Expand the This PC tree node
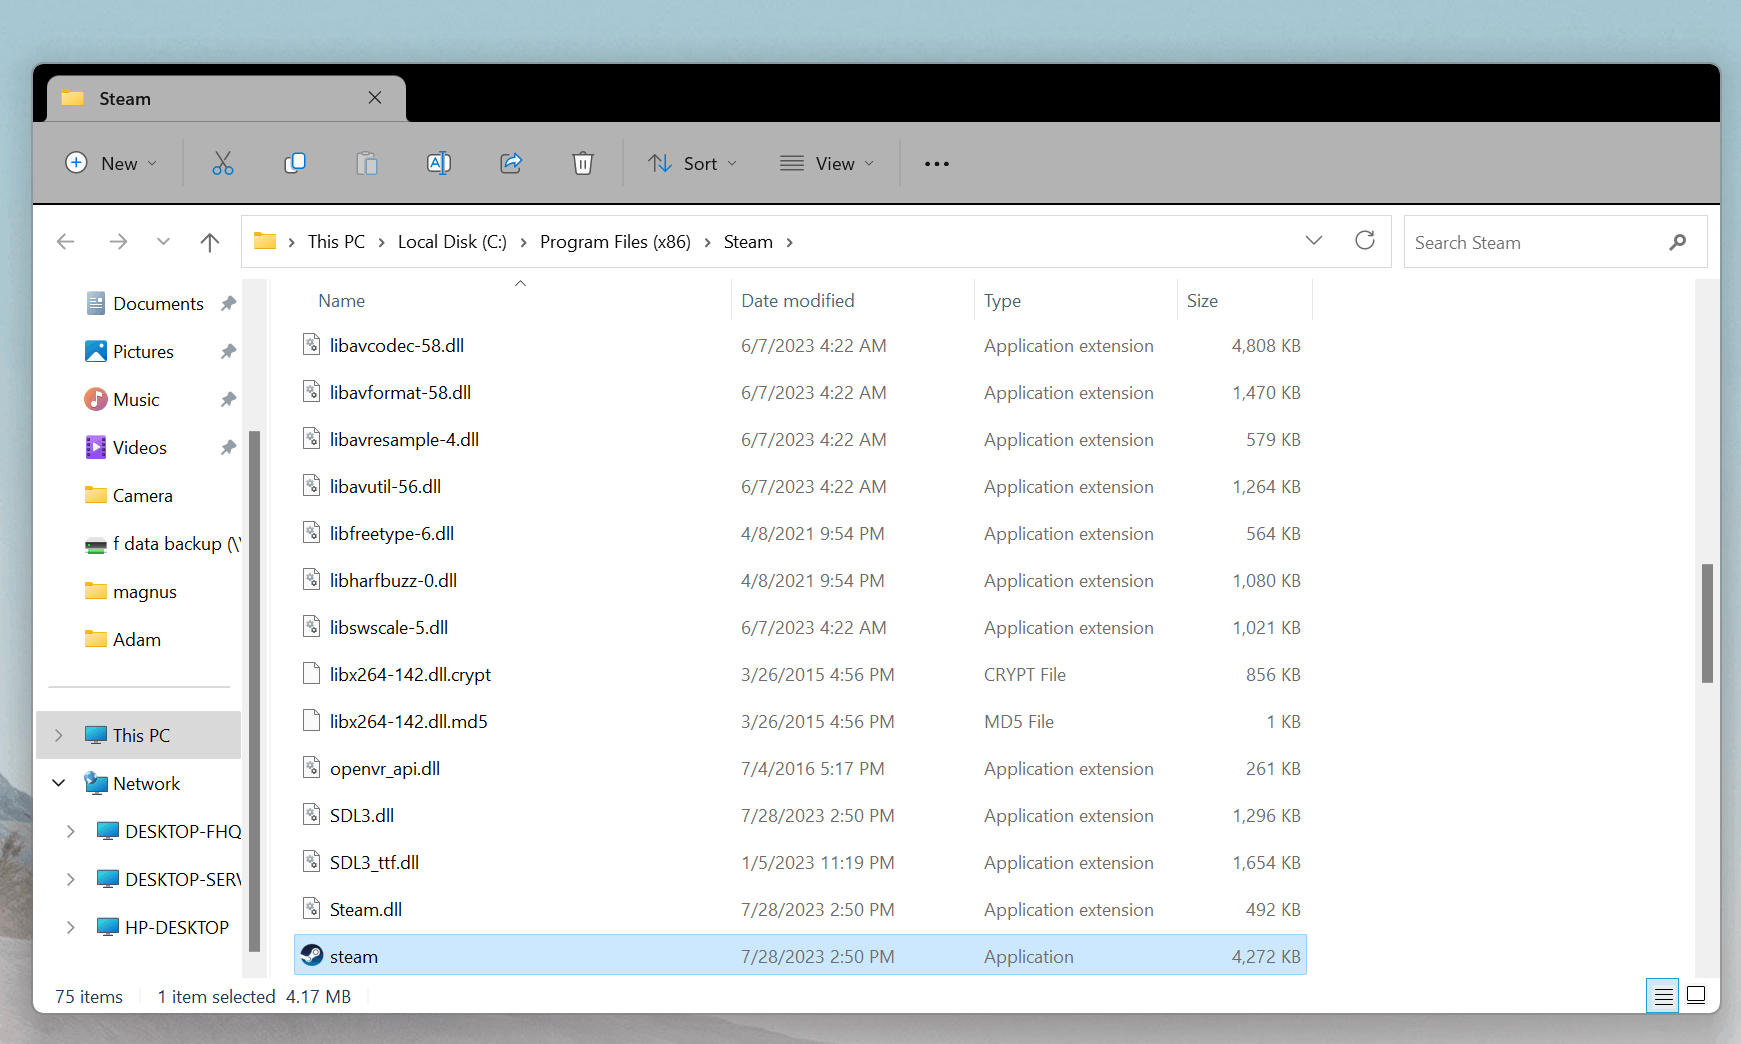 (59, 735)
